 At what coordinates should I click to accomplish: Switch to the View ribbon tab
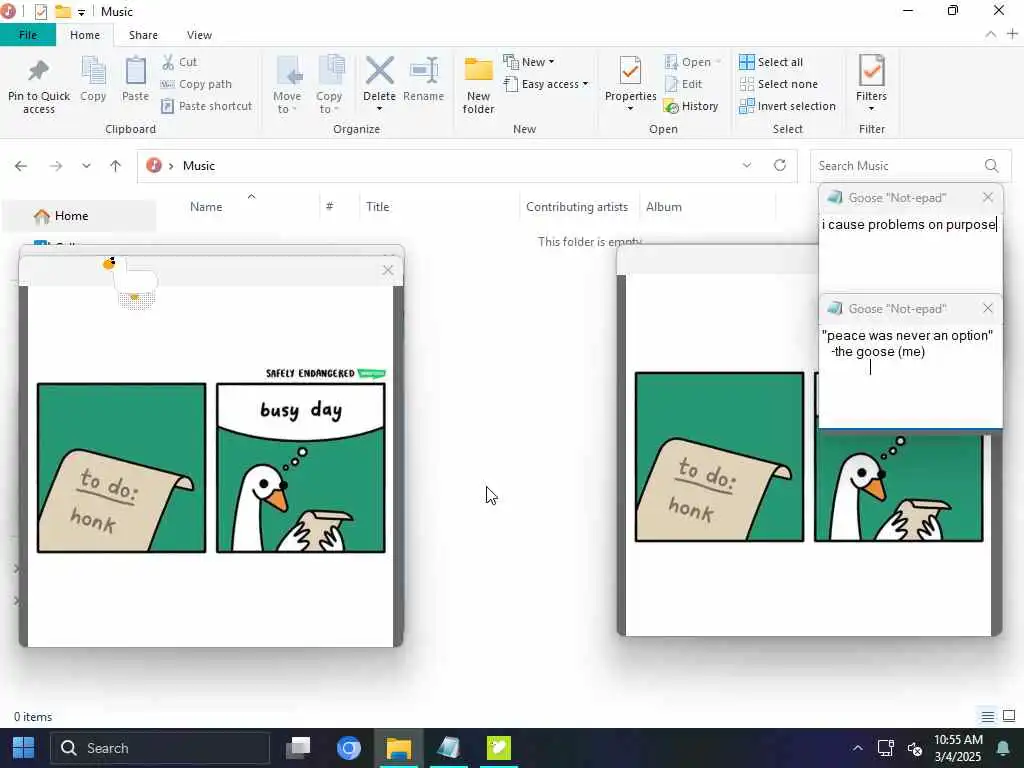(199, 35)
